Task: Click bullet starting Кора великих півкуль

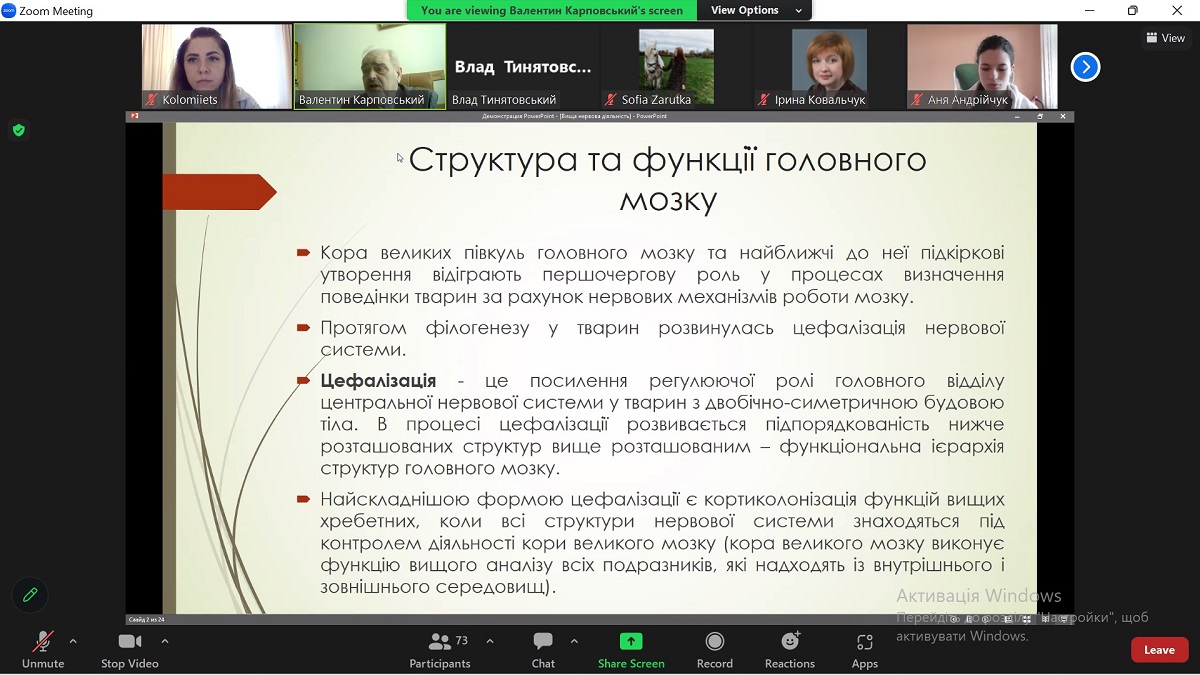Action: tap(662, 275)
